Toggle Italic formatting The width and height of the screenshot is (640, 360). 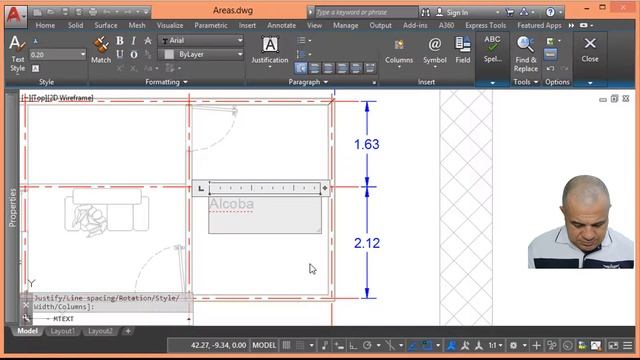pos(133,40)
